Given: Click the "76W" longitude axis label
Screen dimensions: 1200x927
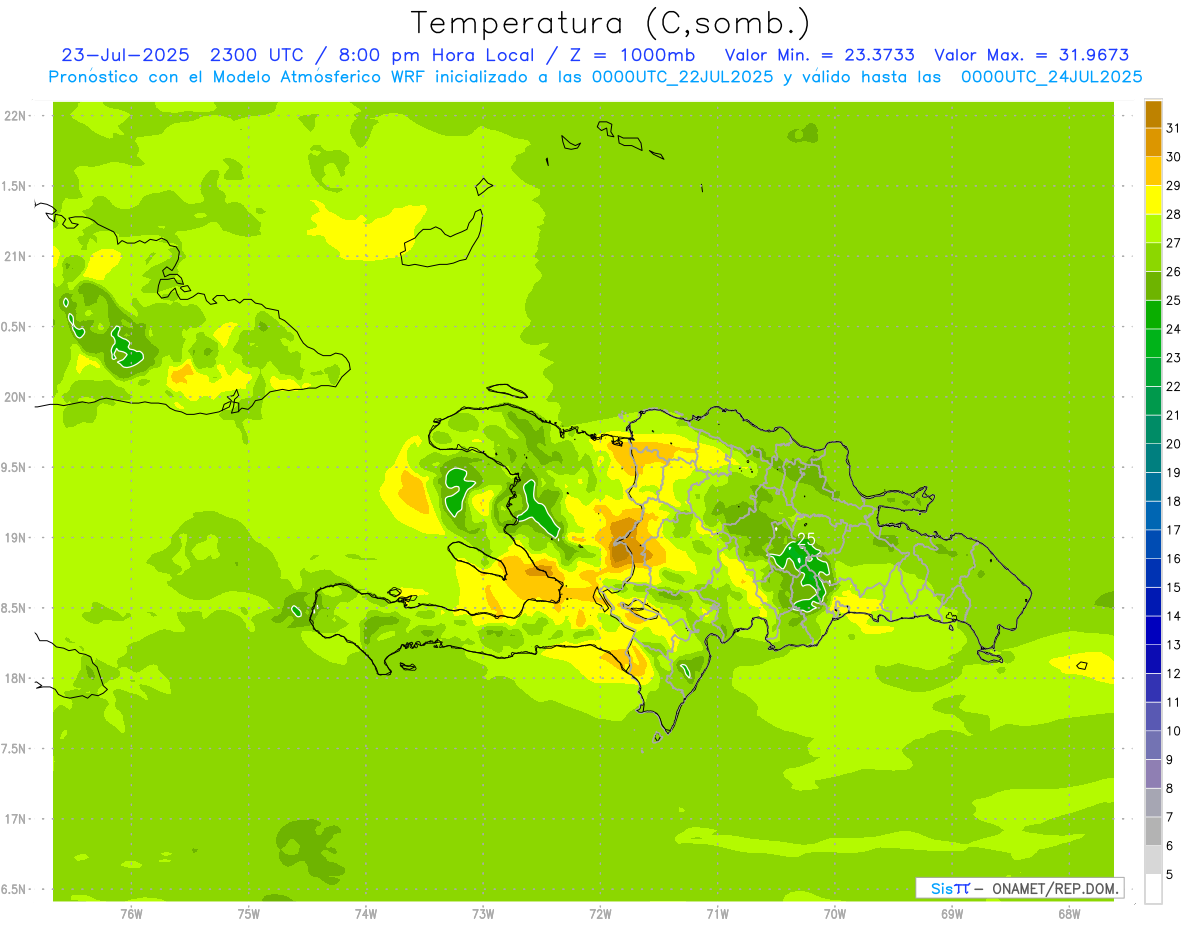Looking at the screenshot, I should click(x=131, y=913).
